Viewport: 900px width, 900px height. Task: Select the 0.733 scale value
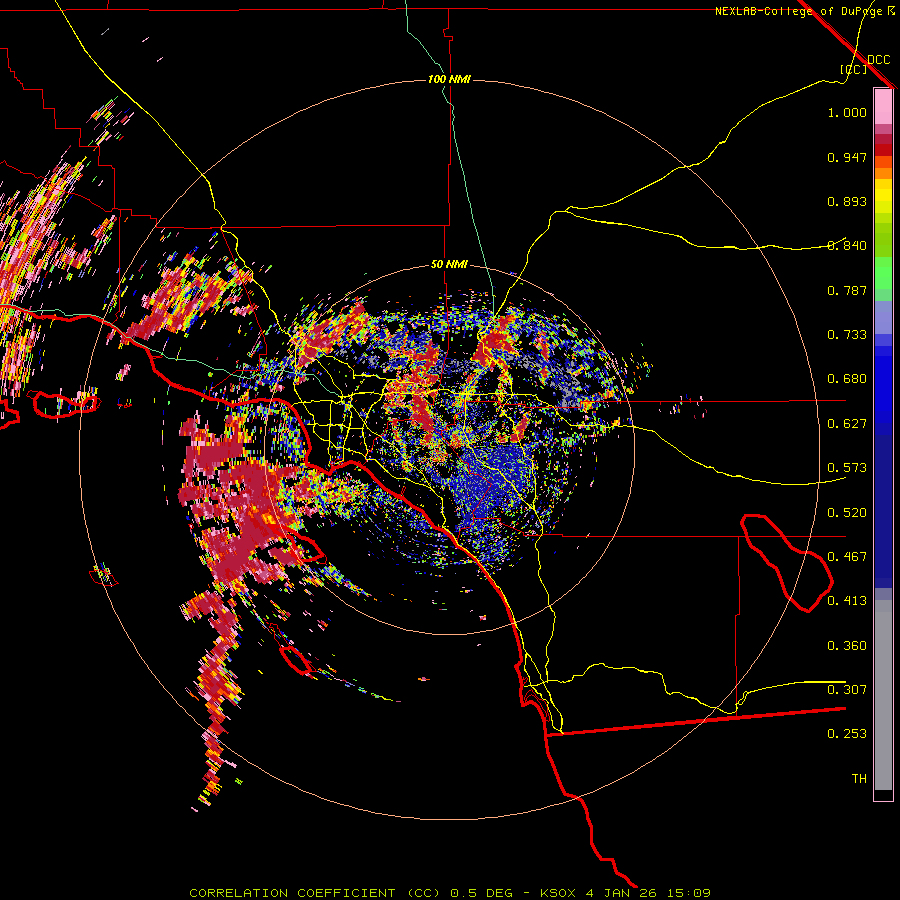click(847, 335)
